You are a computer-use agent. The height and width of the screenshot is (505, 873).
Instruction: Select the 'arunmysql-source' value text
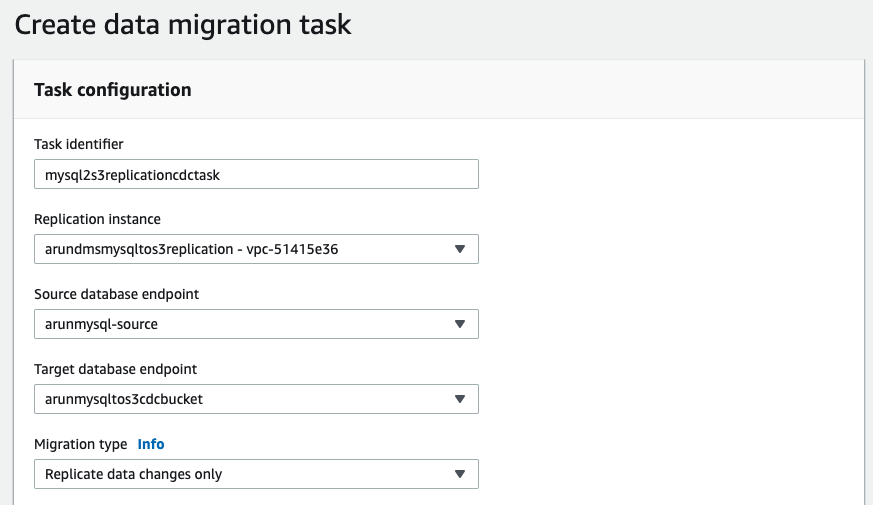[102, 324]
